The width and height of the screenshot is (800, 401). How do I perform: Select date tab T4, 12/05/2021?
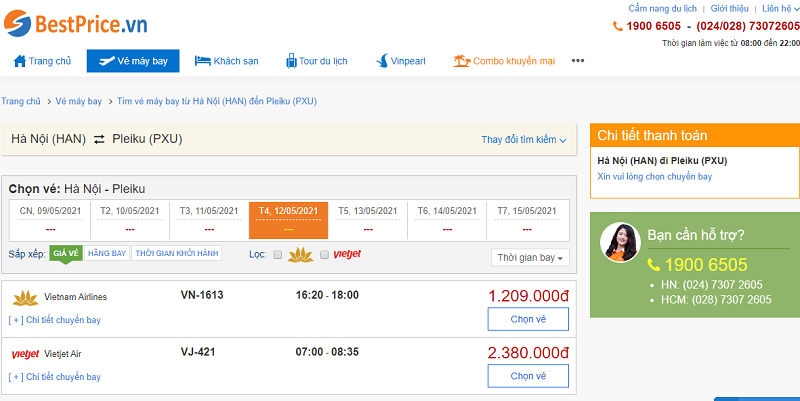click(288, 220)
